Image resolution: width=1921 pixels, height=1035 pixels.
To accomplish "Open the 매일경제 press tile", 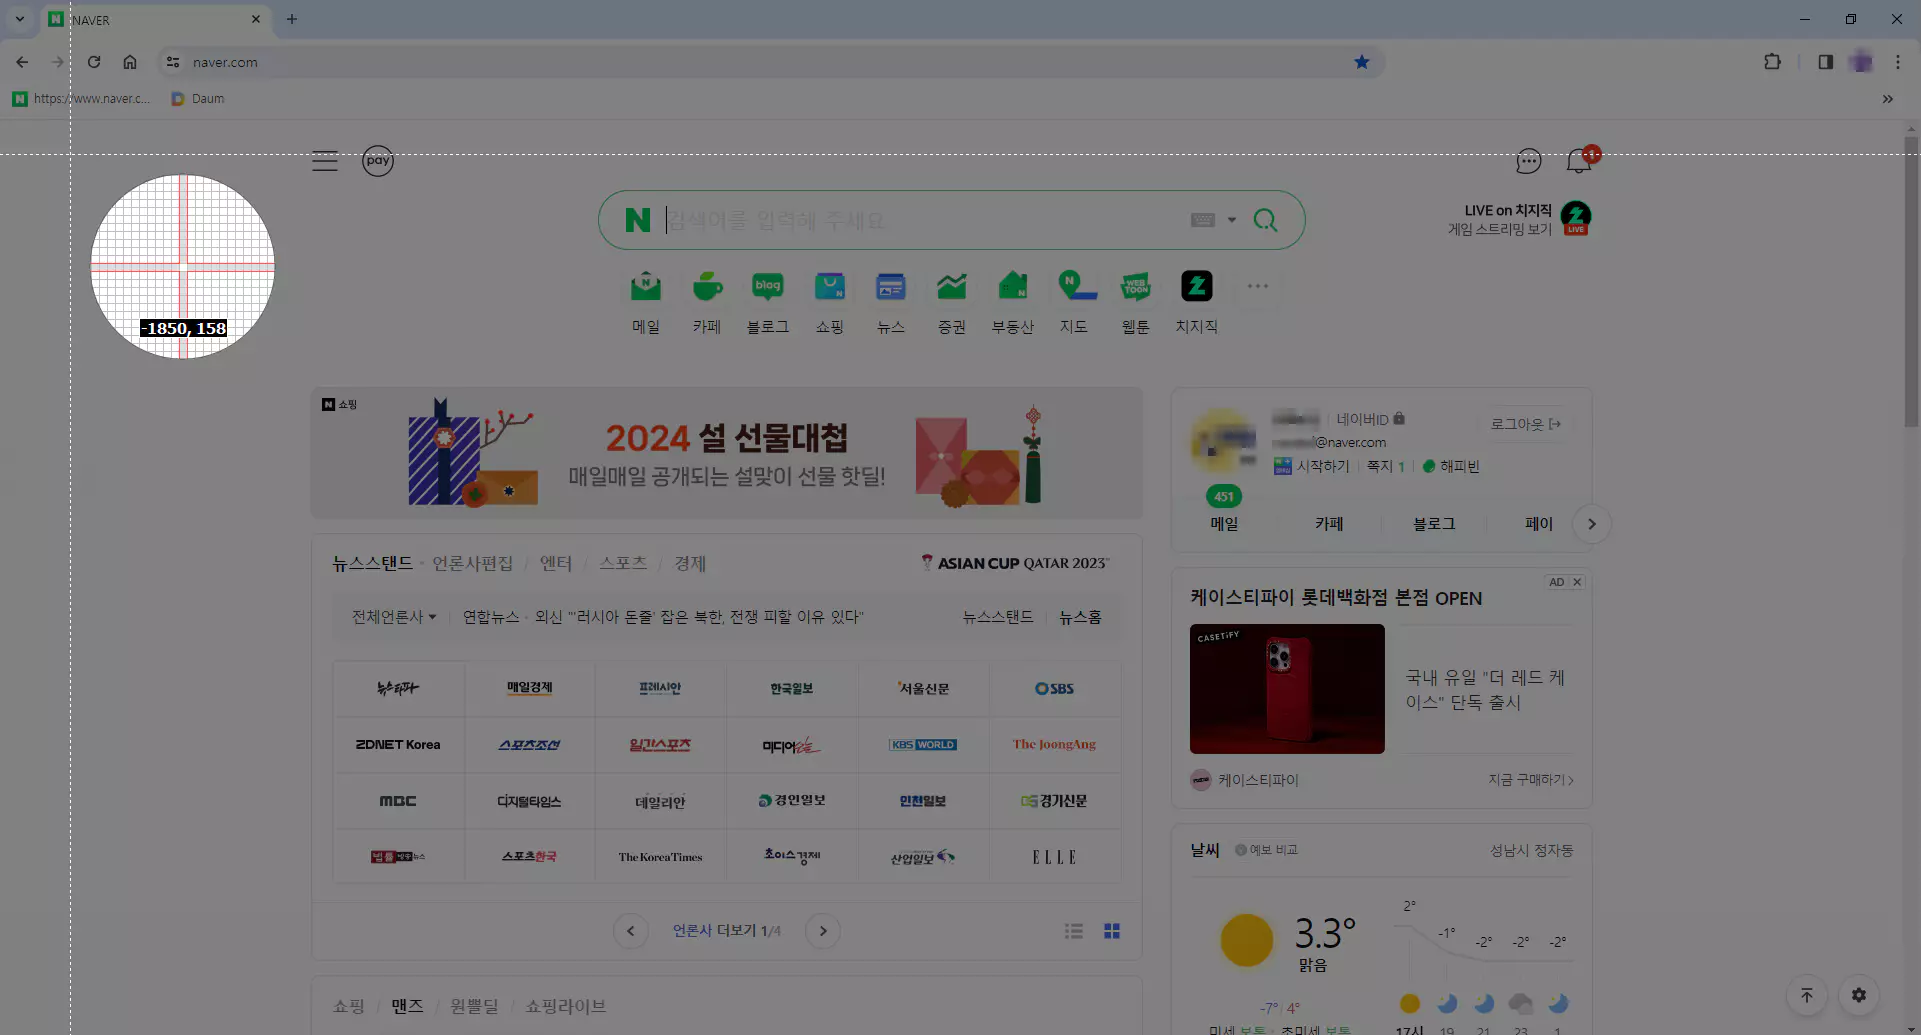I will tap(529, 688).
